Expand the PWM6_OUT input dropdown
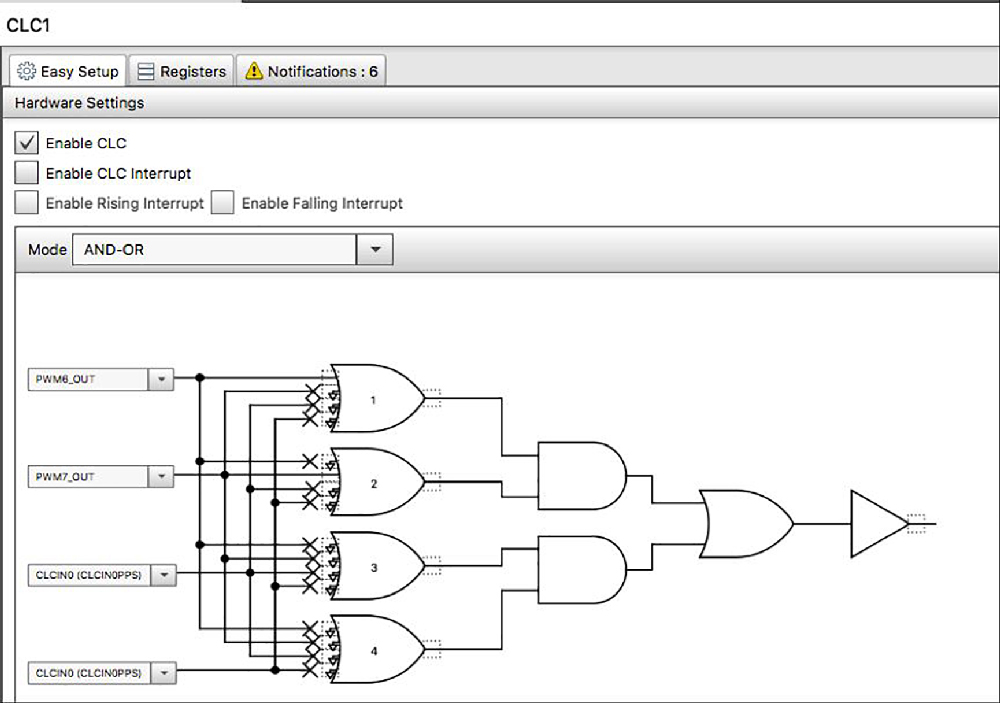 (x=161, y=379)
